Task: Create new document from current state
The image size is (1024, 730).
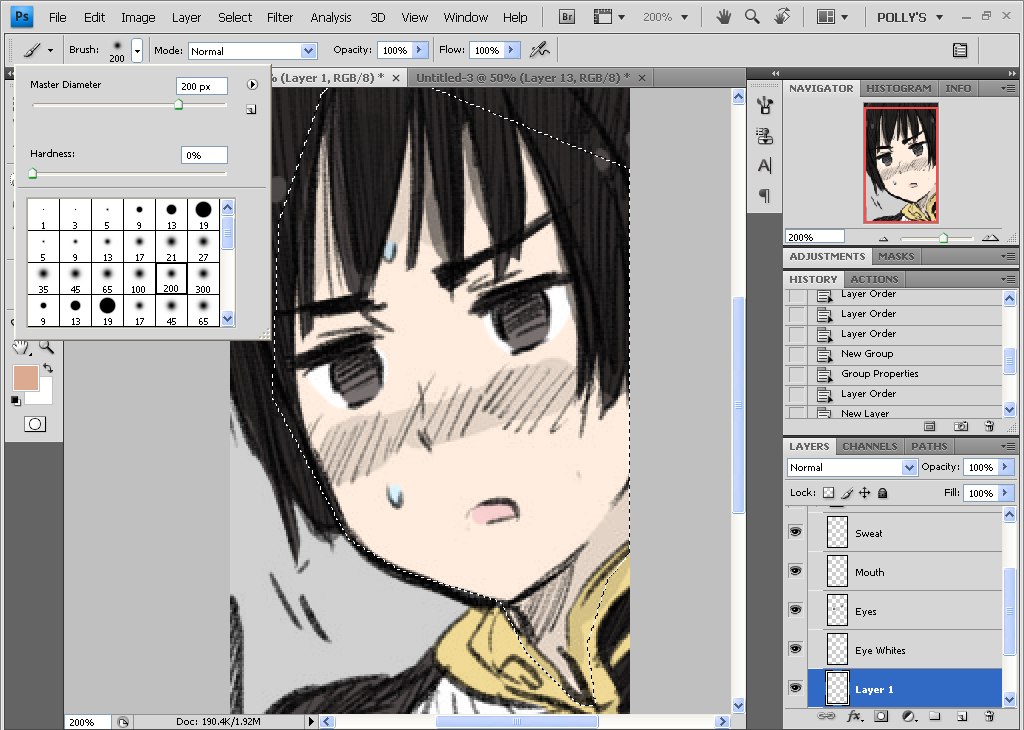Action: (x=930, y=426)
